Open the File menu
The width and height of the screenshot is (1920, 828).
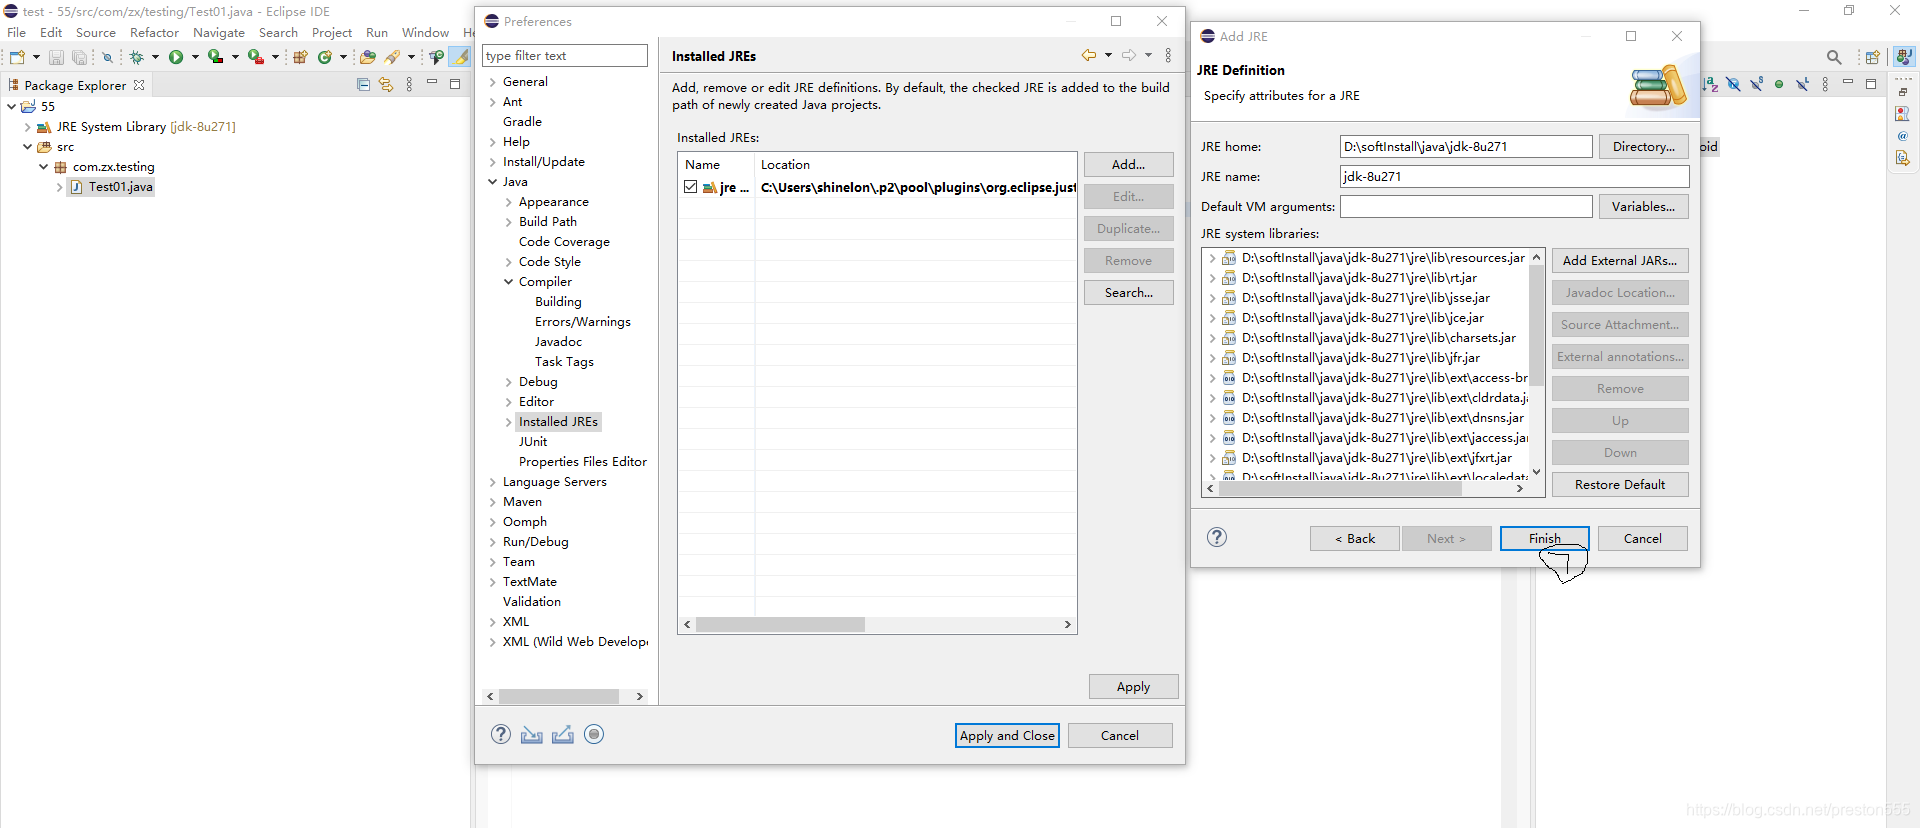(x=17, y=33)
